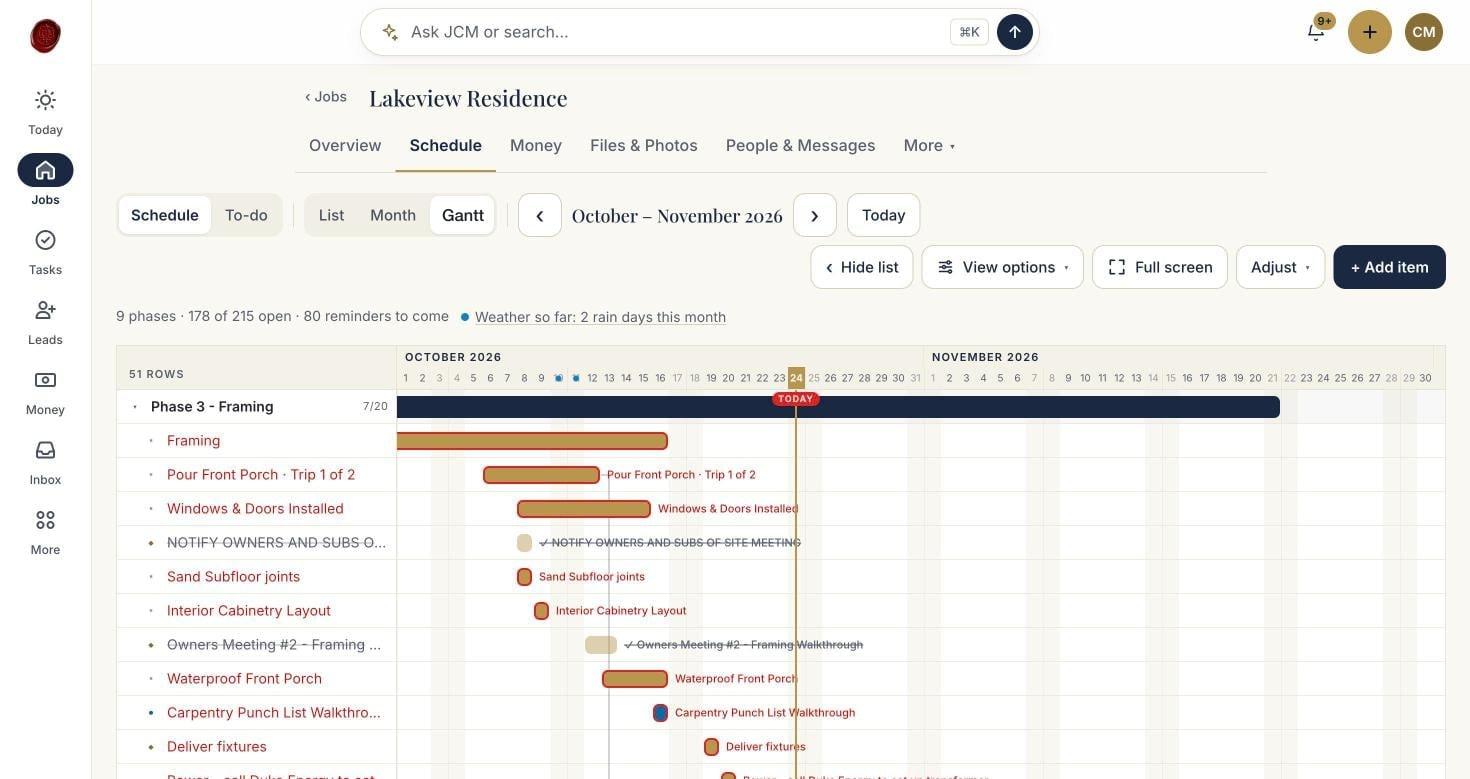Submit search with the up-arrow button
Image resolution: width=1470 pixels, height=779 pixels.
point(1015,32)
